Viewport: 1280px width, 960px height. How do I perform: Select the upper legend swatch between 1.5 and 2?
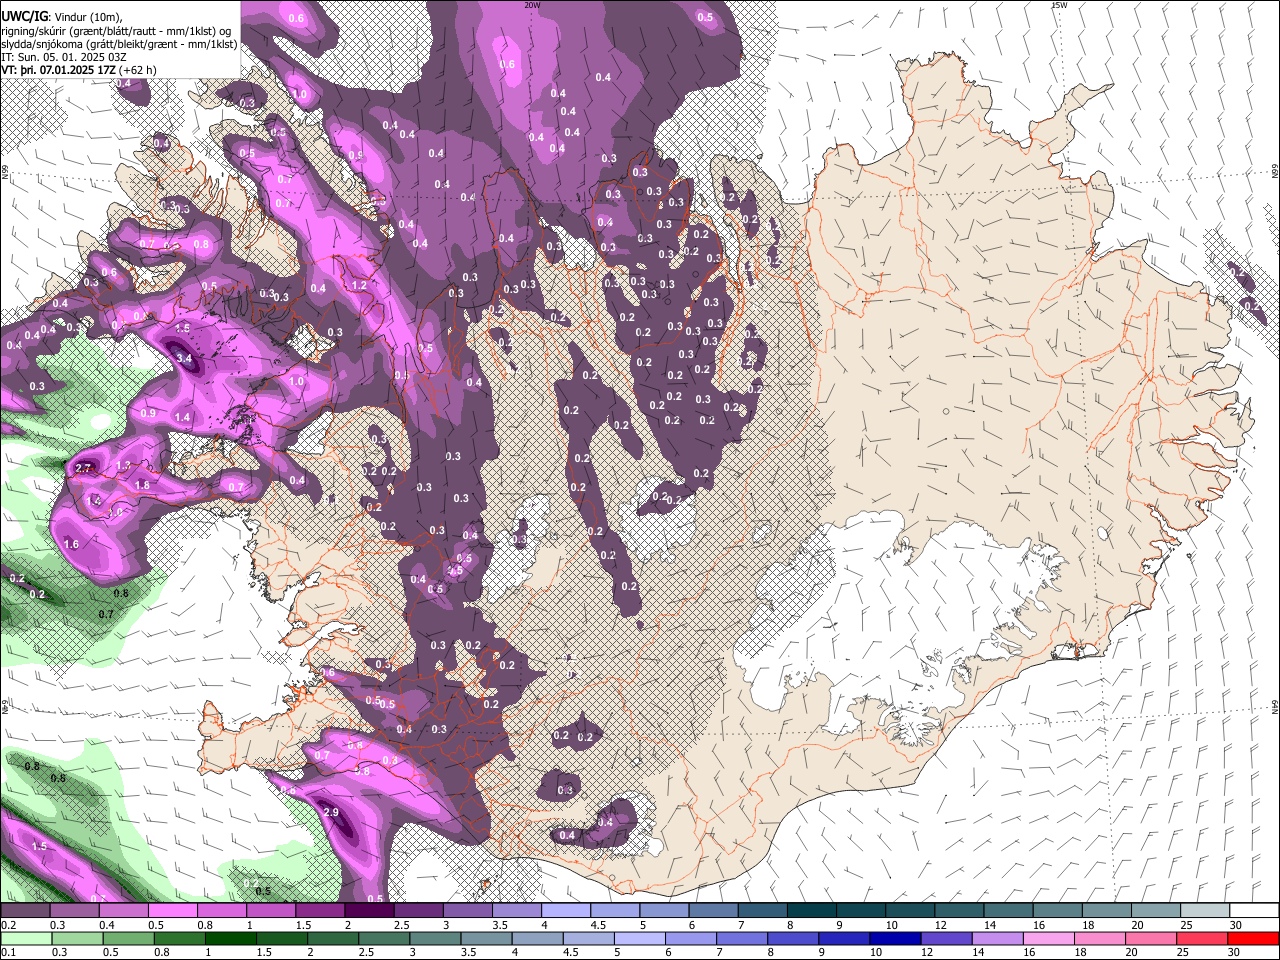click(320, 911)
